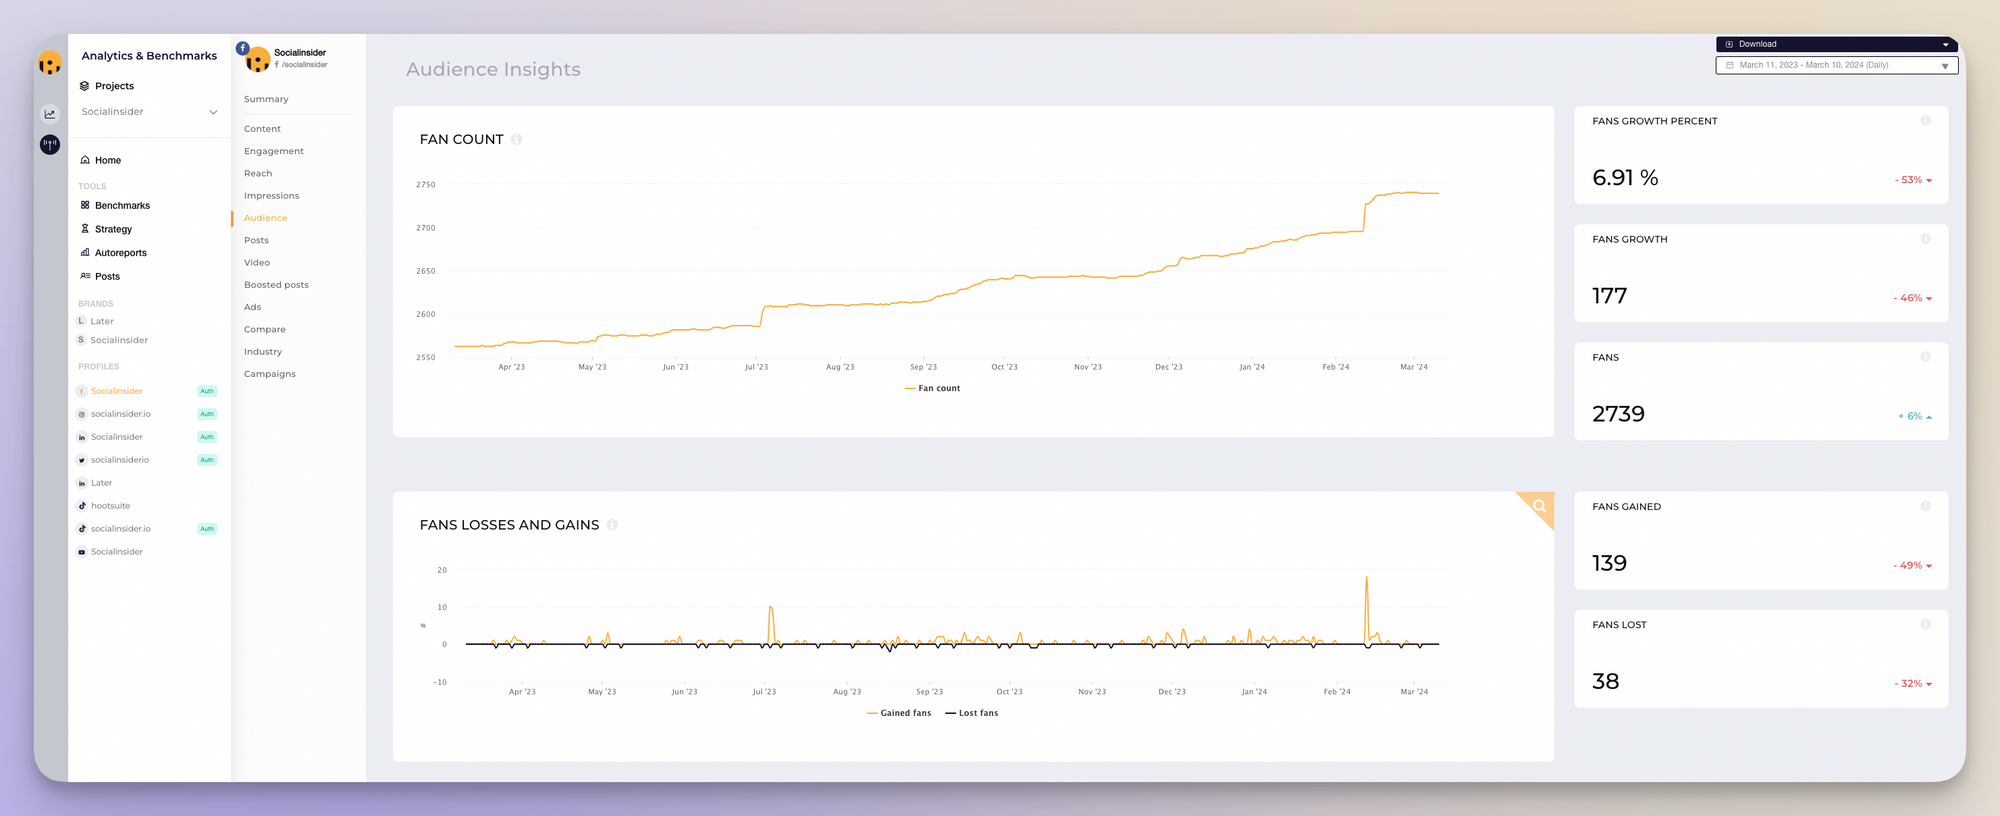Screen dimensions: 2000x816
Task: Click the Auth badge next to socialinsiderio
Action: coord(207,460)
